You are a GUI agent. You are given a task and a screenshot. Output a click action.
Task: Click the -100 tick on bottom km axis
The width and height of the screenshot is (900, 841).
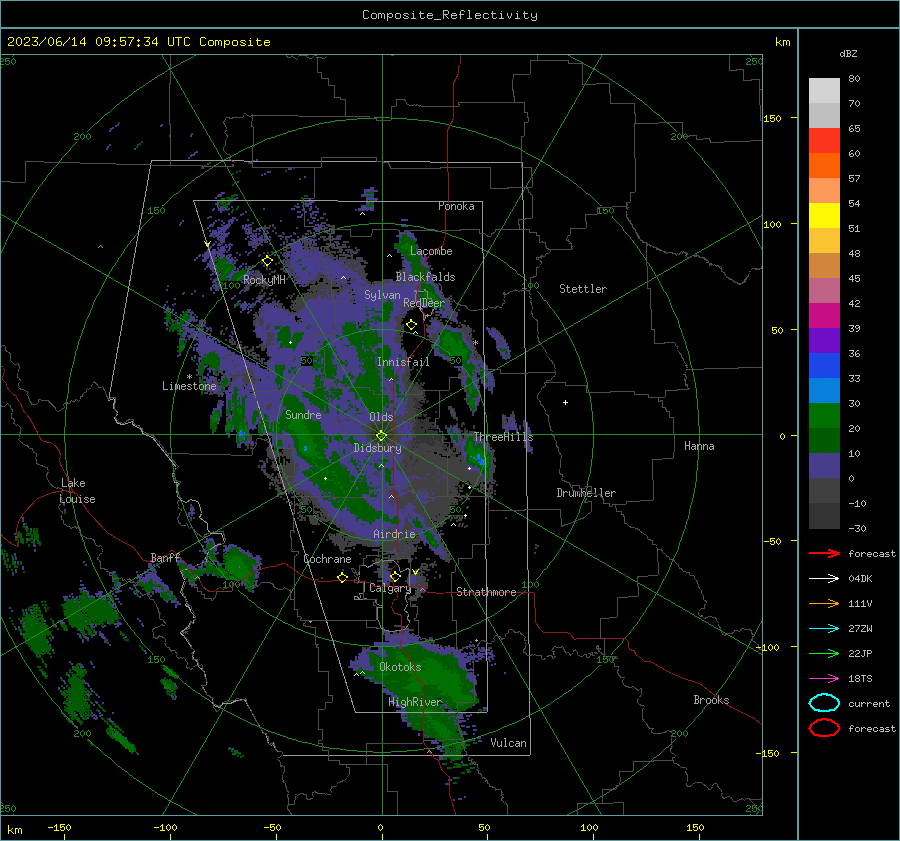[165, 827]
